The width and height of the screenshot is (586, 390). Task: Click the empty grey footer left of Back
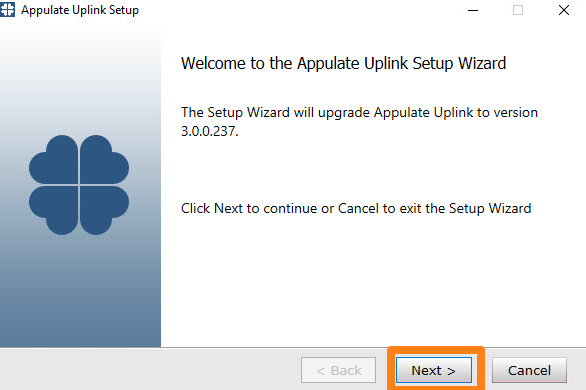point(149,370)
